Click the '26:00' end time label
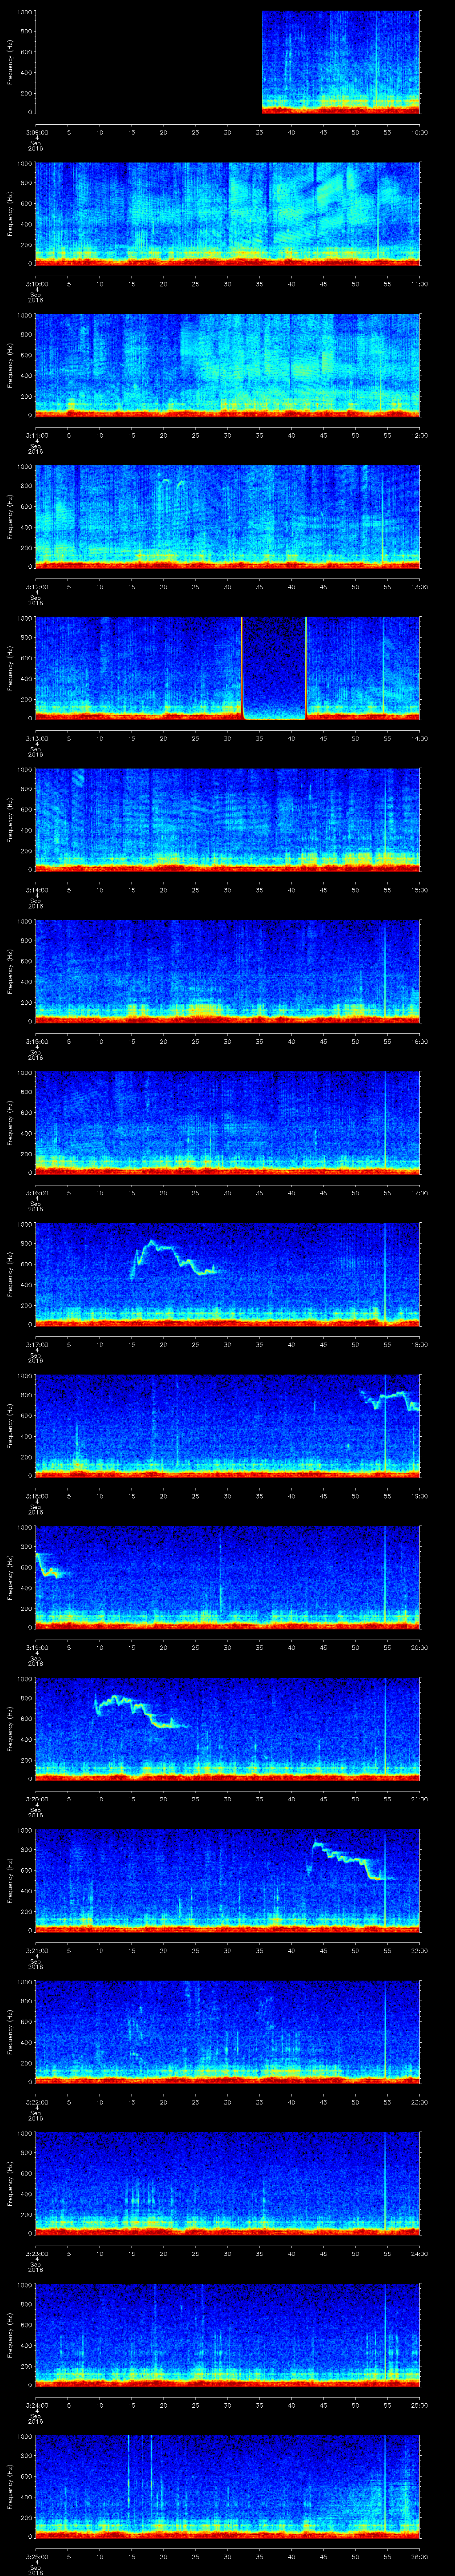The width and height of the screenshot is (455, 2576). 419,2556
